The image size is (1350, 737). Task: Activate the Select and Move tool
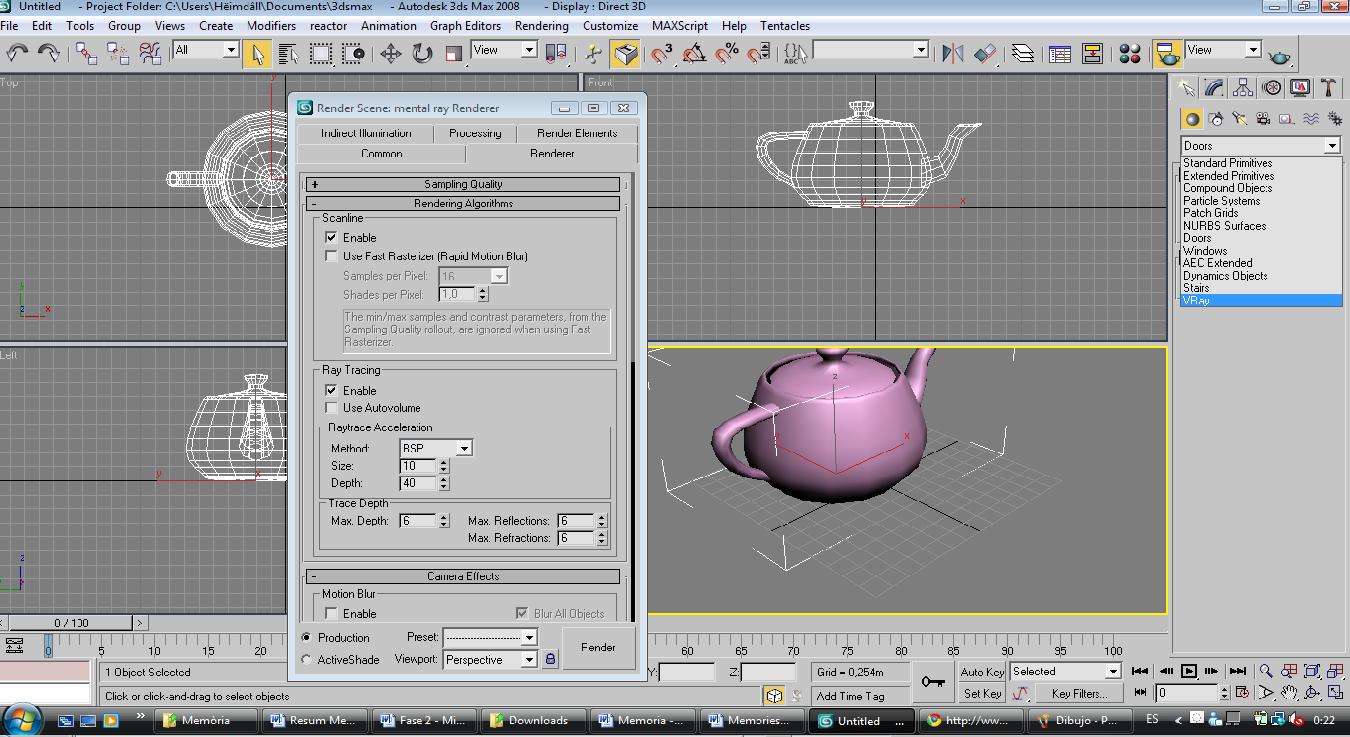pos(390,53)
